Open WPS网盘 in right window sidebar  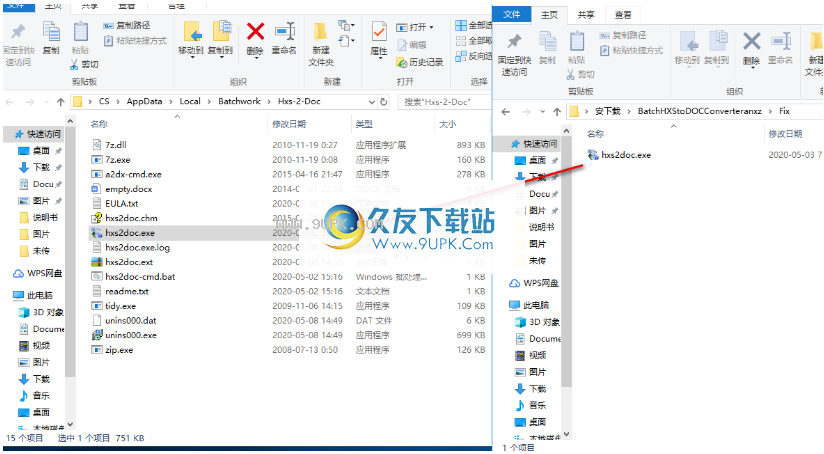click(533, 283)
